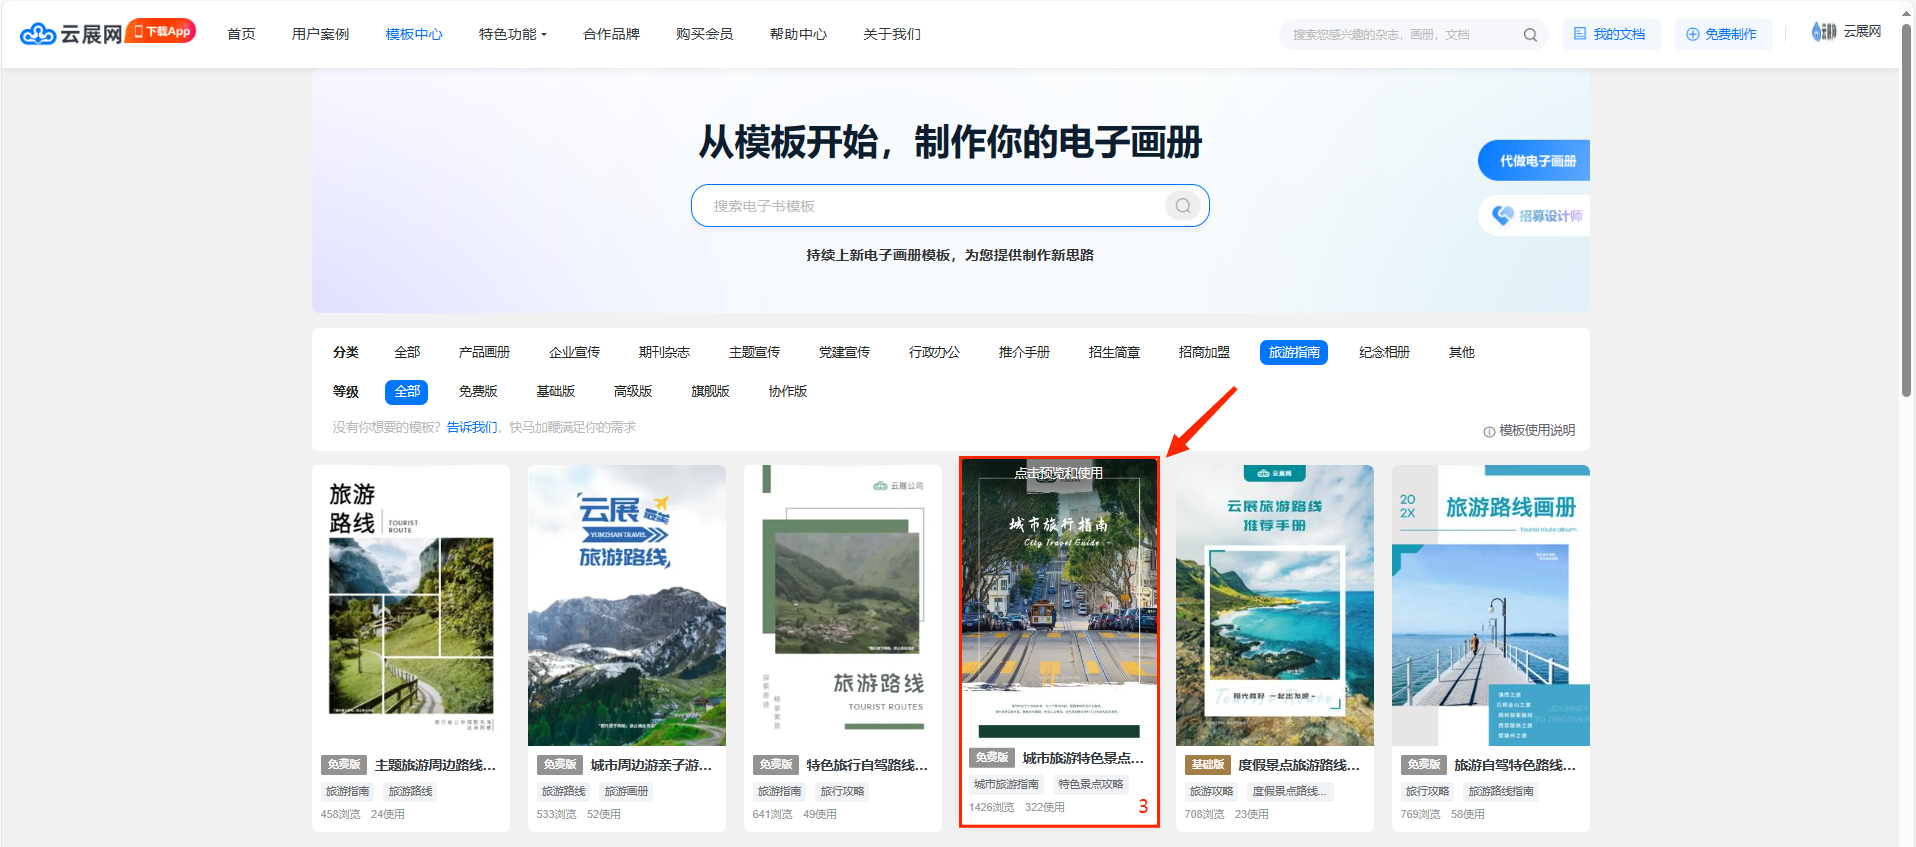Open the 城市周边游亲子游 template thumbnail
This screenshot has width=1916, height=847.
tap(627, 605)
